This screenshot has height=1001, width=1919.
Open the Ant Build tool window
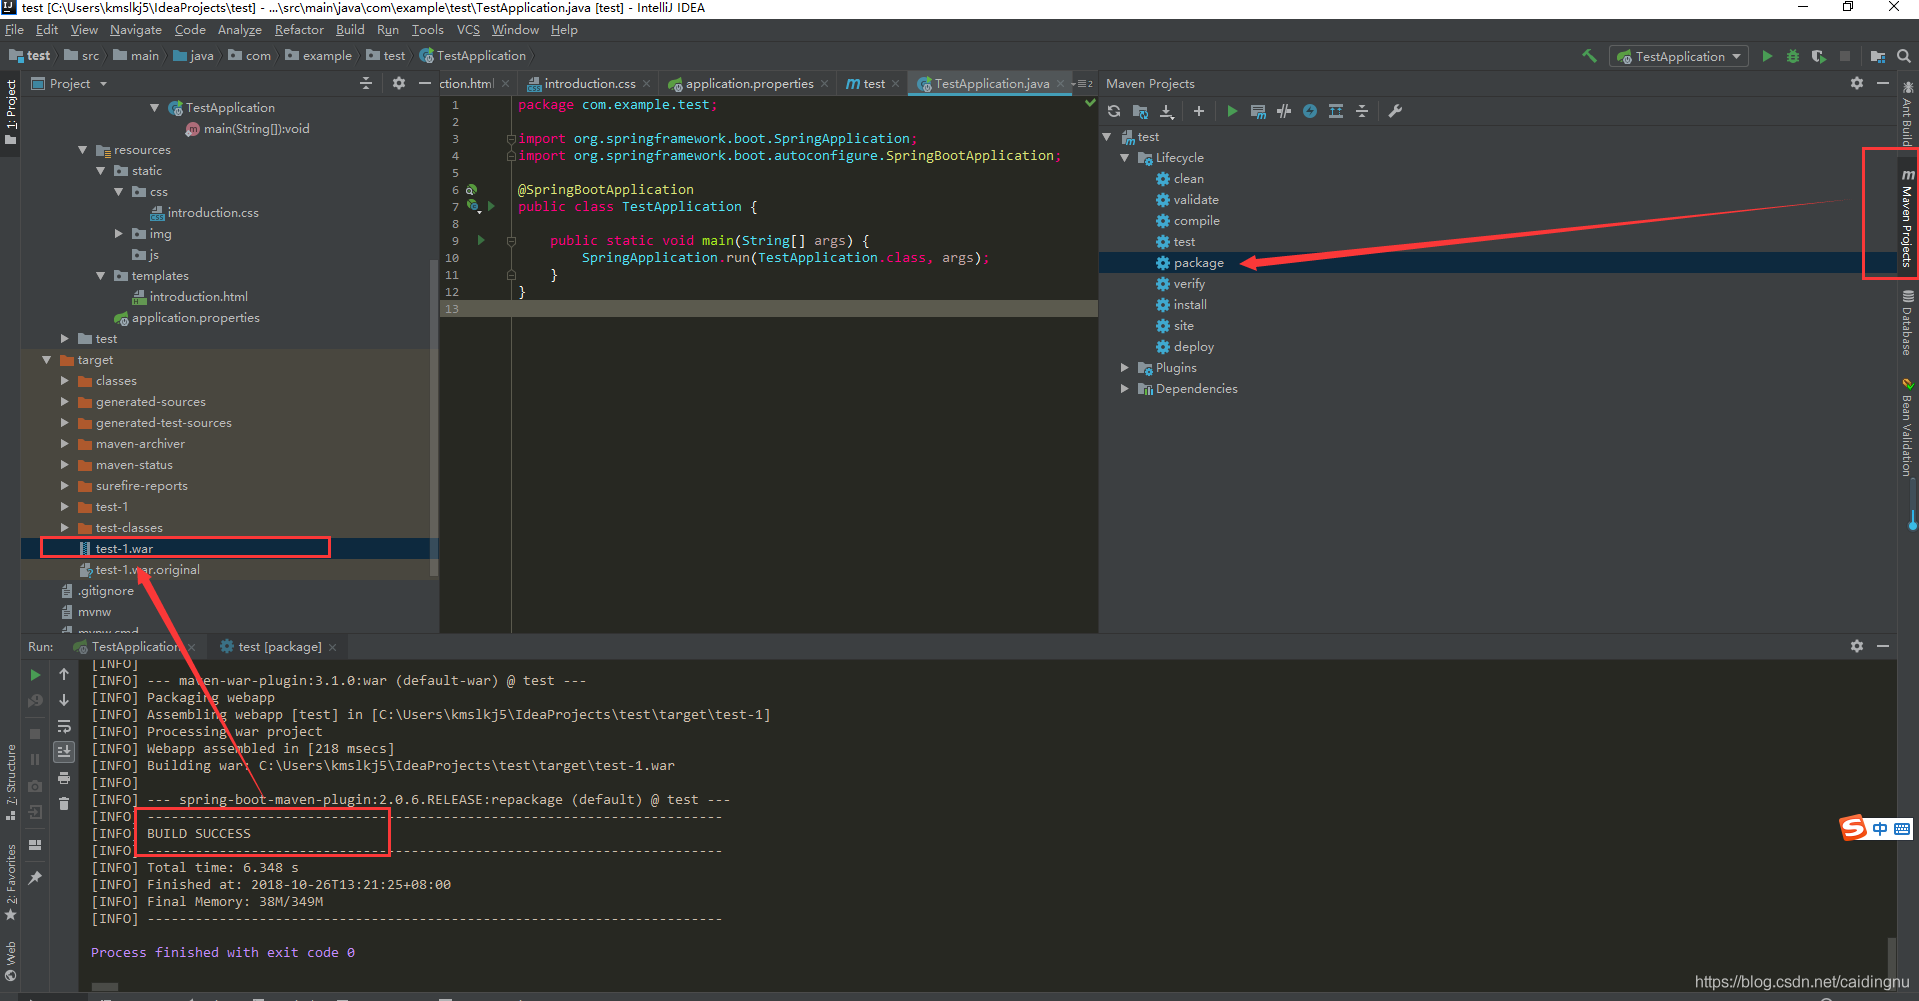(x=1908, y=114)
